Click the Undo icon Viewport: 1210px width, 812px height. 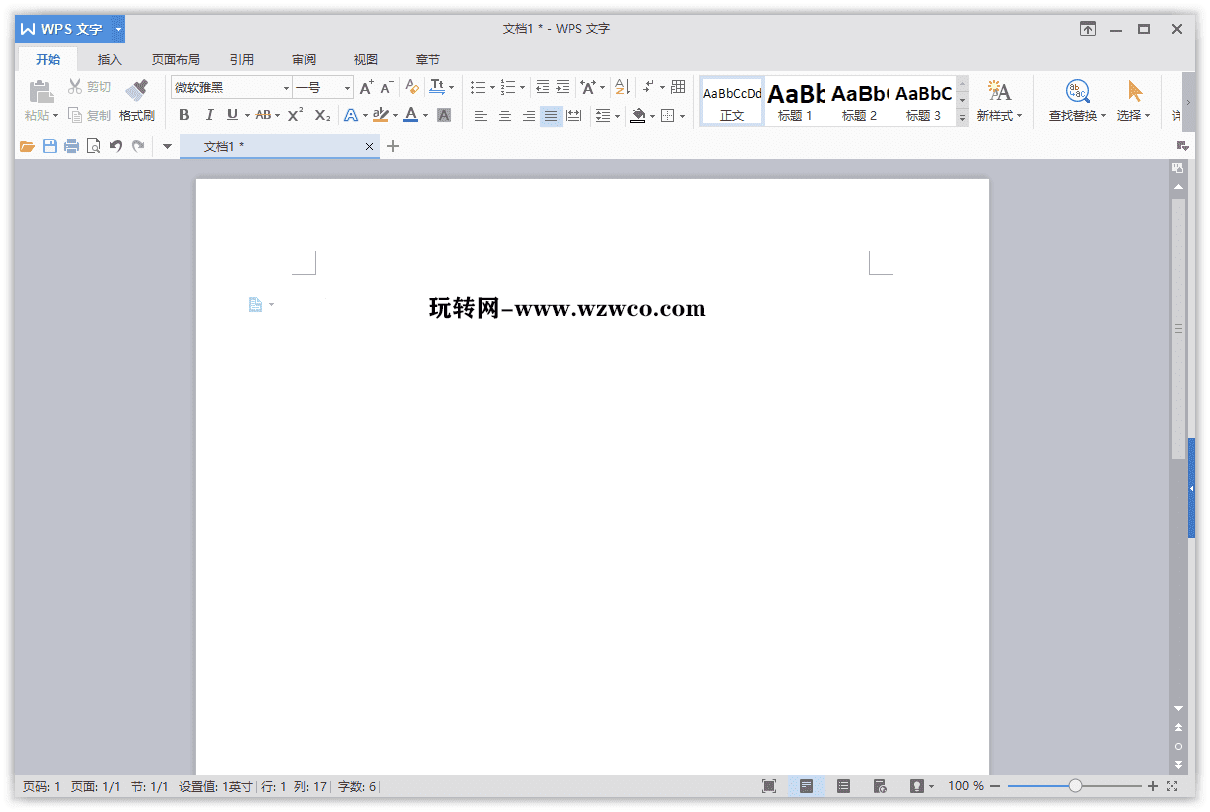pos(115,146)
